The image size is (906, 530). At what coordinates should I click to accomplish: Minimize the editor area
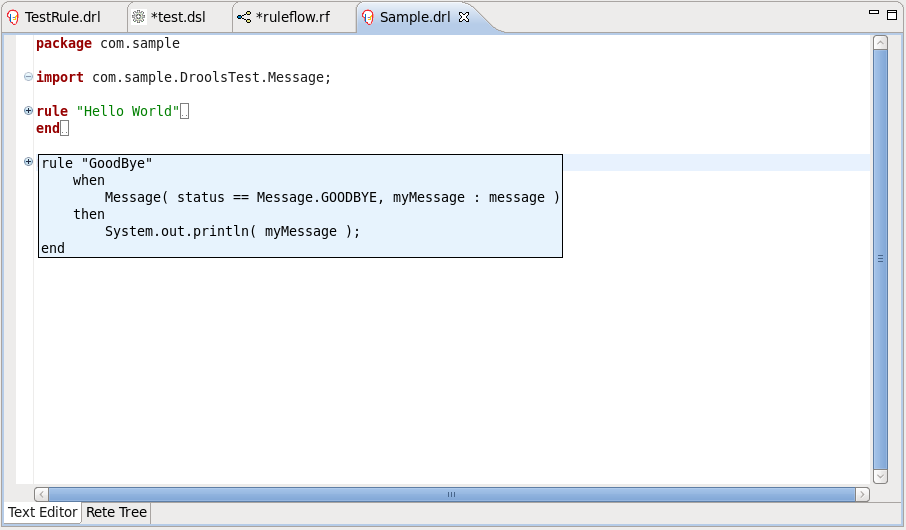click(874, 12)
